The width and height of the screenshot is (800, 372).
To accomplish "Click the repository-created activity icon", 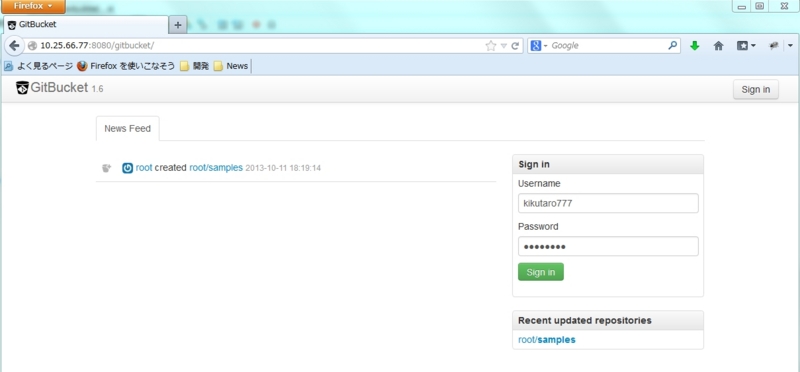I will click(x=106, y=168).
